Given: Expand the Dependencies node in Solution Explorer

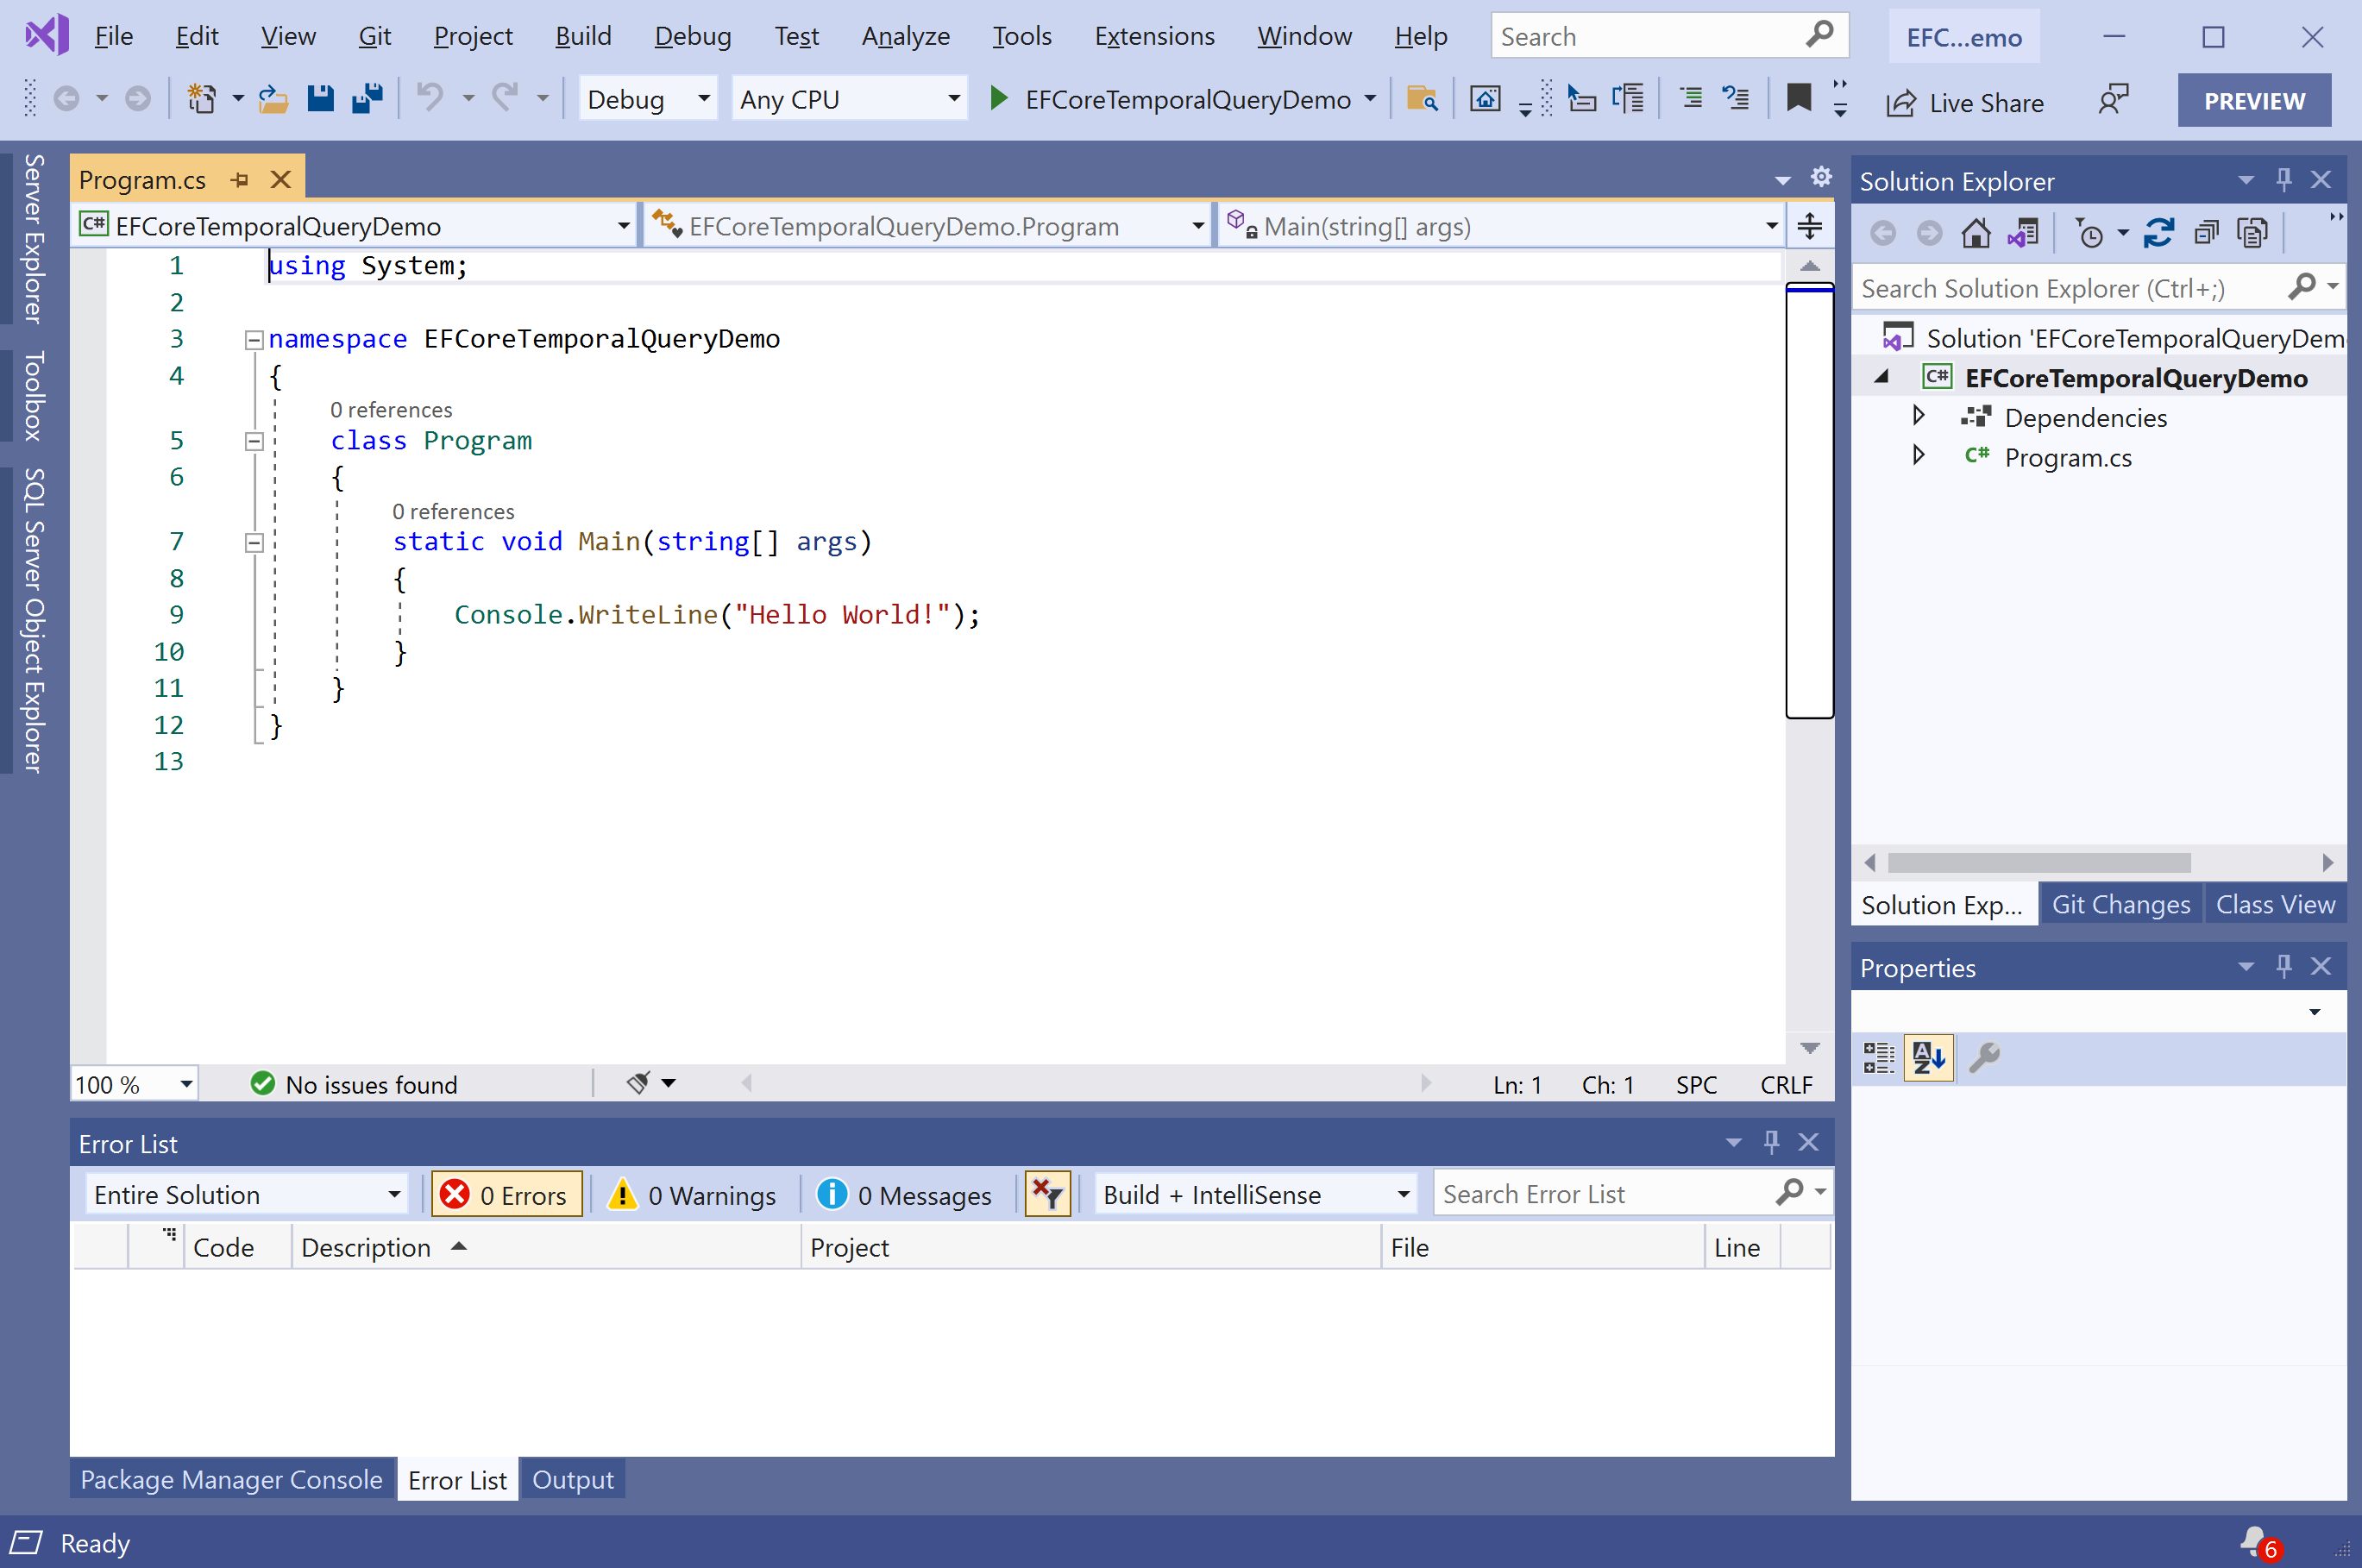Looking at the screenshot, I should (x=1918, y=416).
